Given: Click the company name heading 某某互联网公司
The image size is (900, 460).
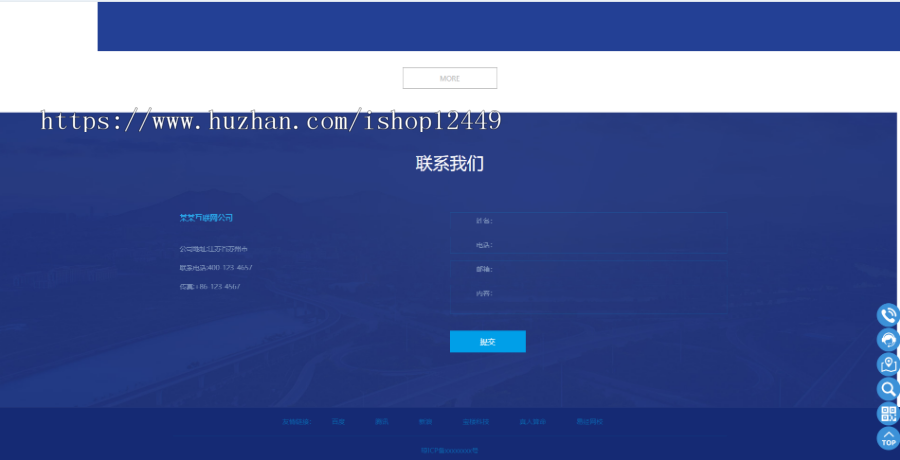Looking at the screenshot, I should (x=206, y=218).
